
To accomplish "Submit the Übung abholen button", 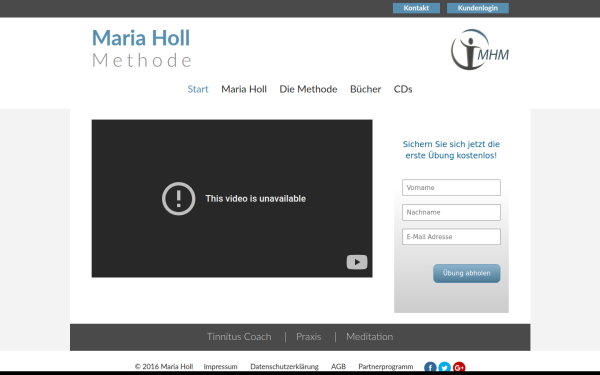I will pyautogui.click(x=466, y=273).
